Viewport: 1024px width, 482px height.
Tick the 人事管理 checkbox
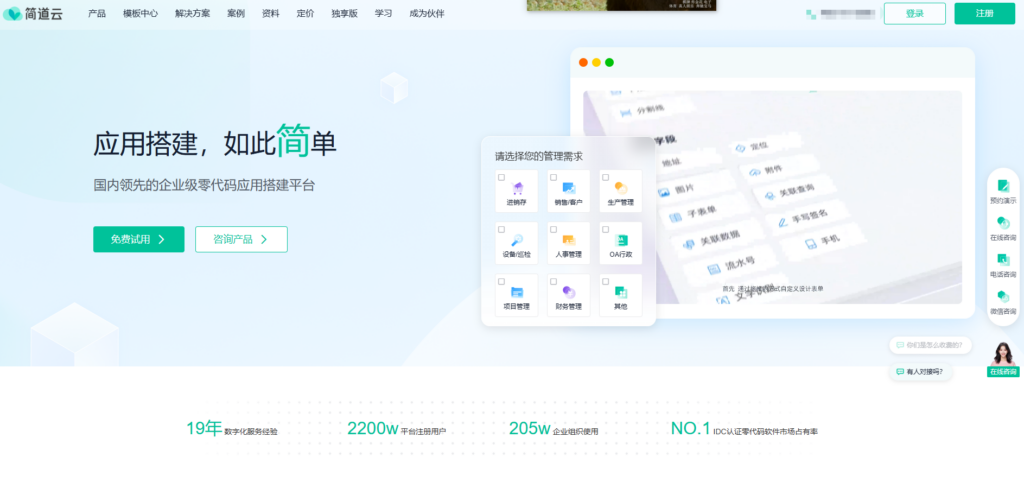[553, 229]
